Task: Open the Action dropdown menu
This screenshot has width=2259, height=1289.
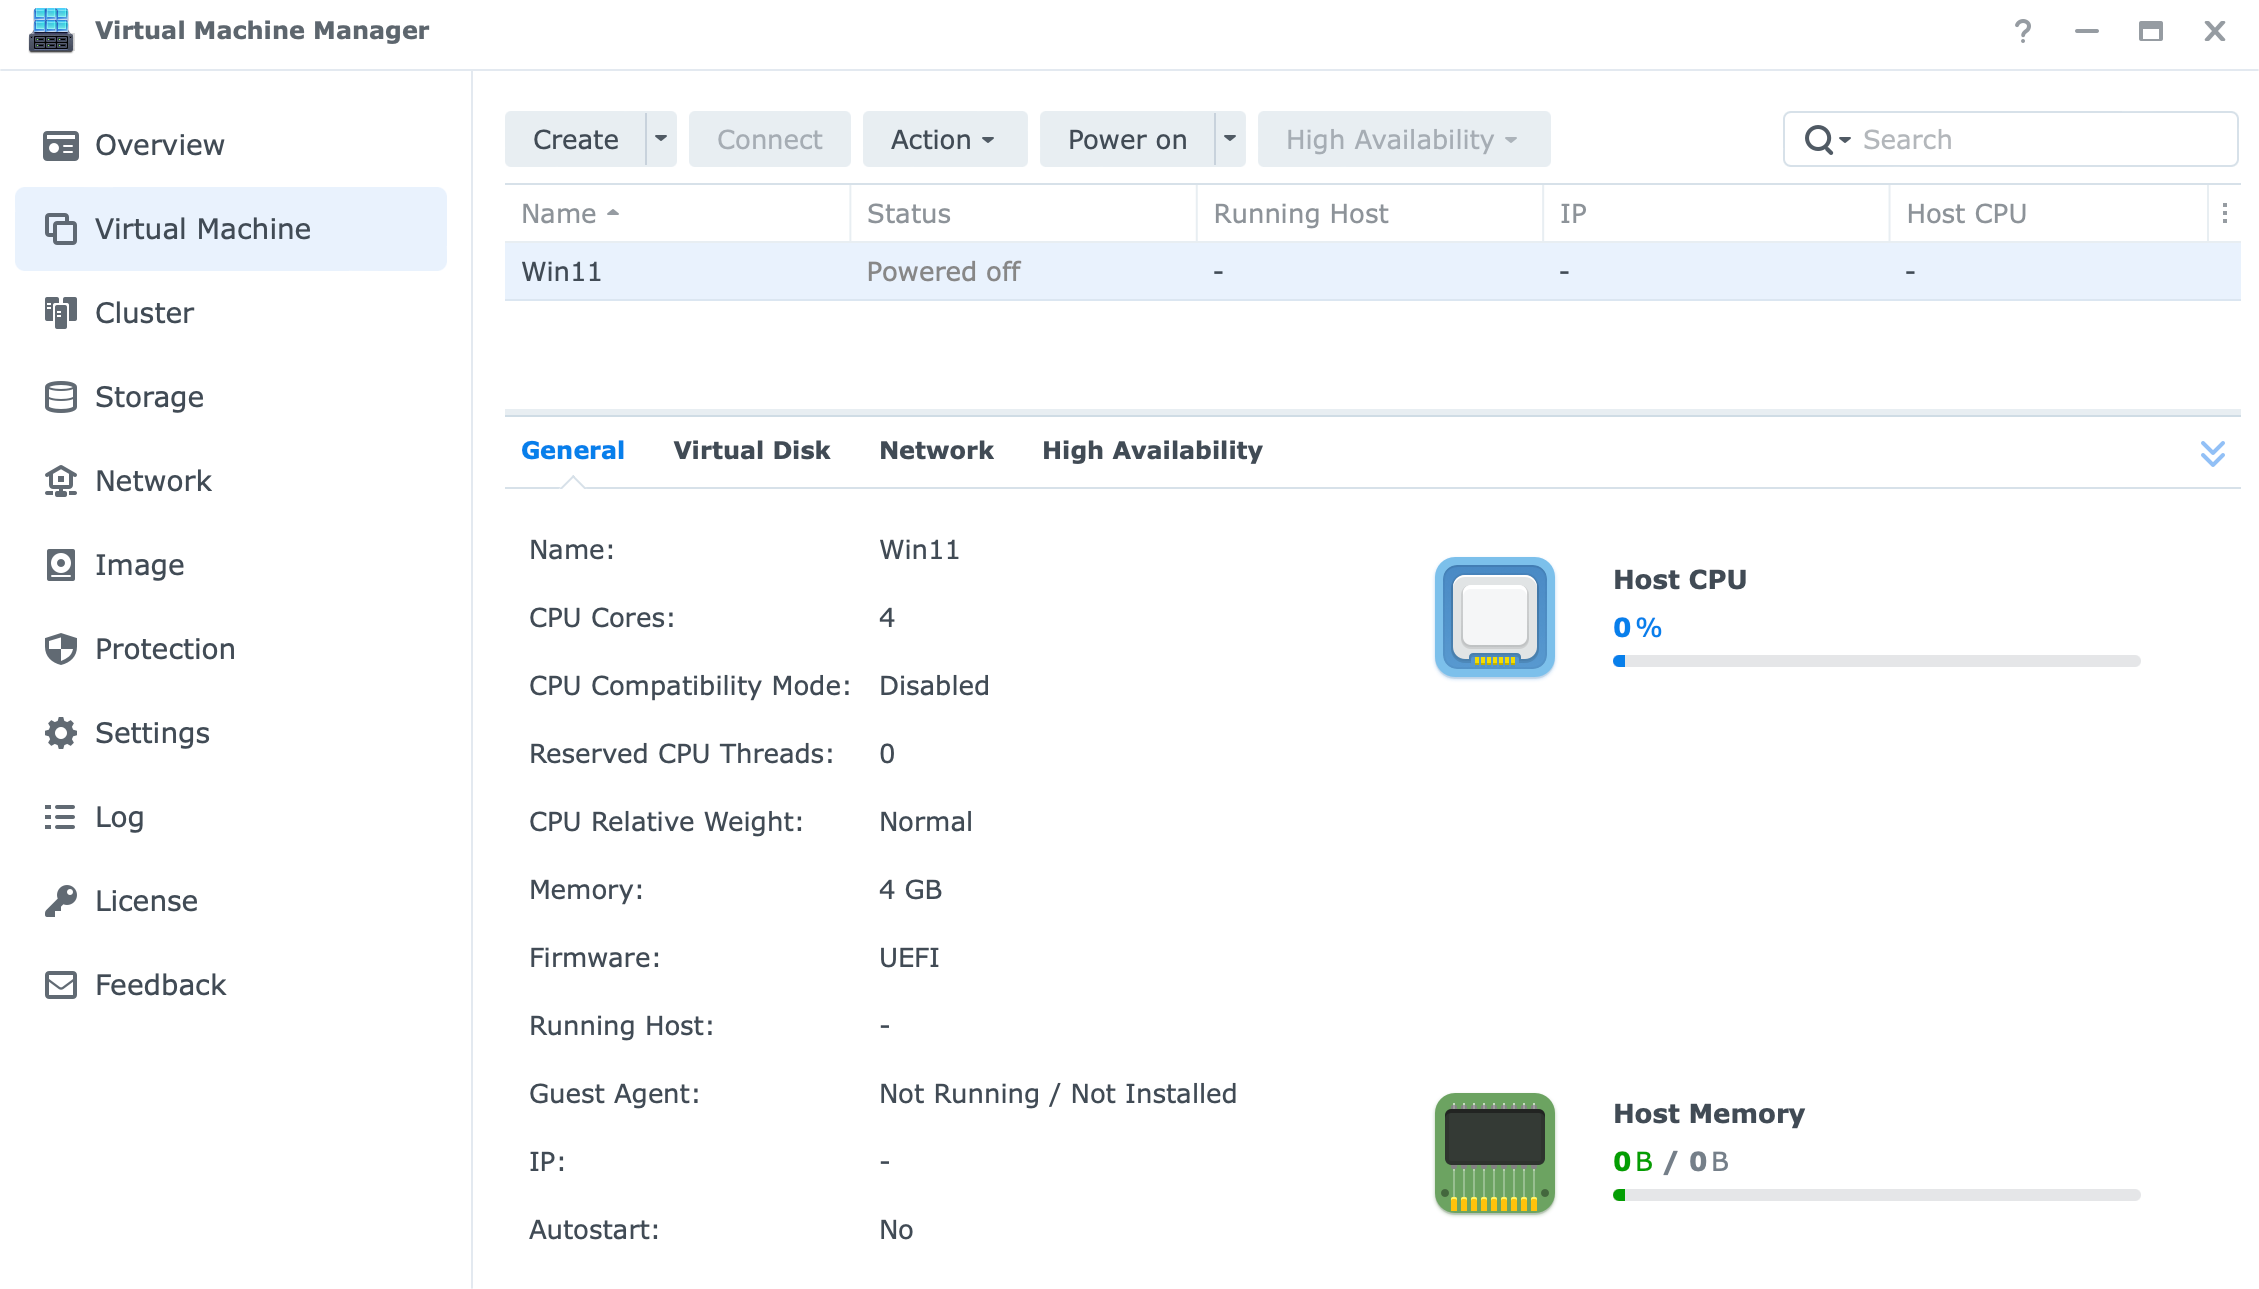Action: pos(943,139)
